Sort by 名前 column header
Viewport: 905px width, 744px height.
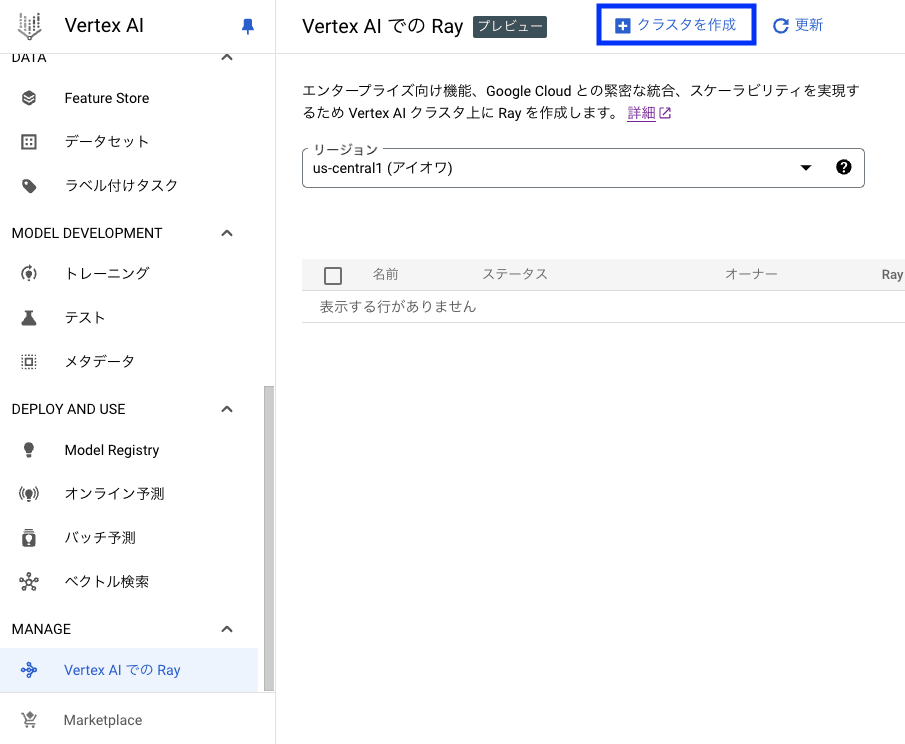[385, 274]
